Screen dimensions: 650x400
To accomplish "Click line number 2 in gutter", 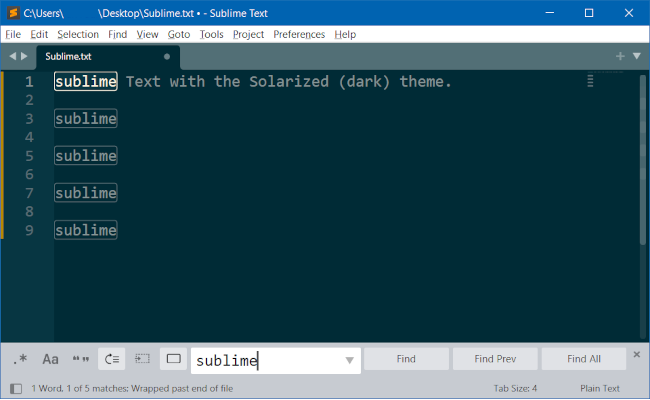I will pos(29,100).
